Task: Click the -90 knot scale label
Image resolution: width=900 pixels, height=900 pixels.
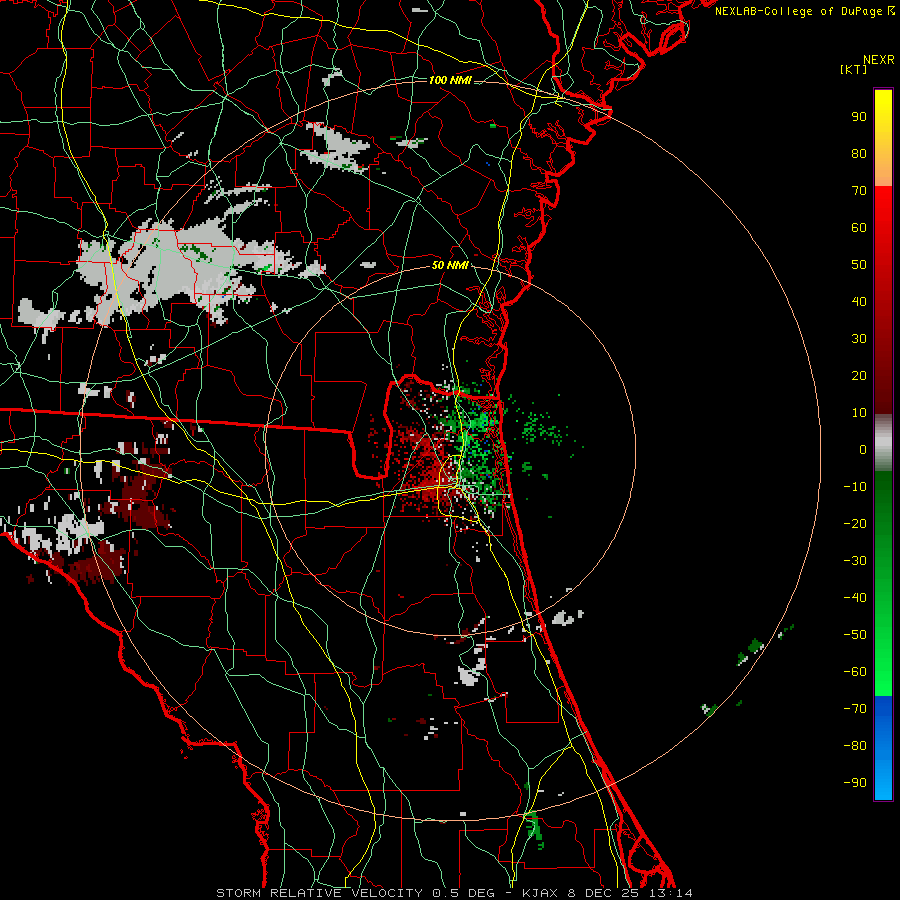Action: click(855, 783)
